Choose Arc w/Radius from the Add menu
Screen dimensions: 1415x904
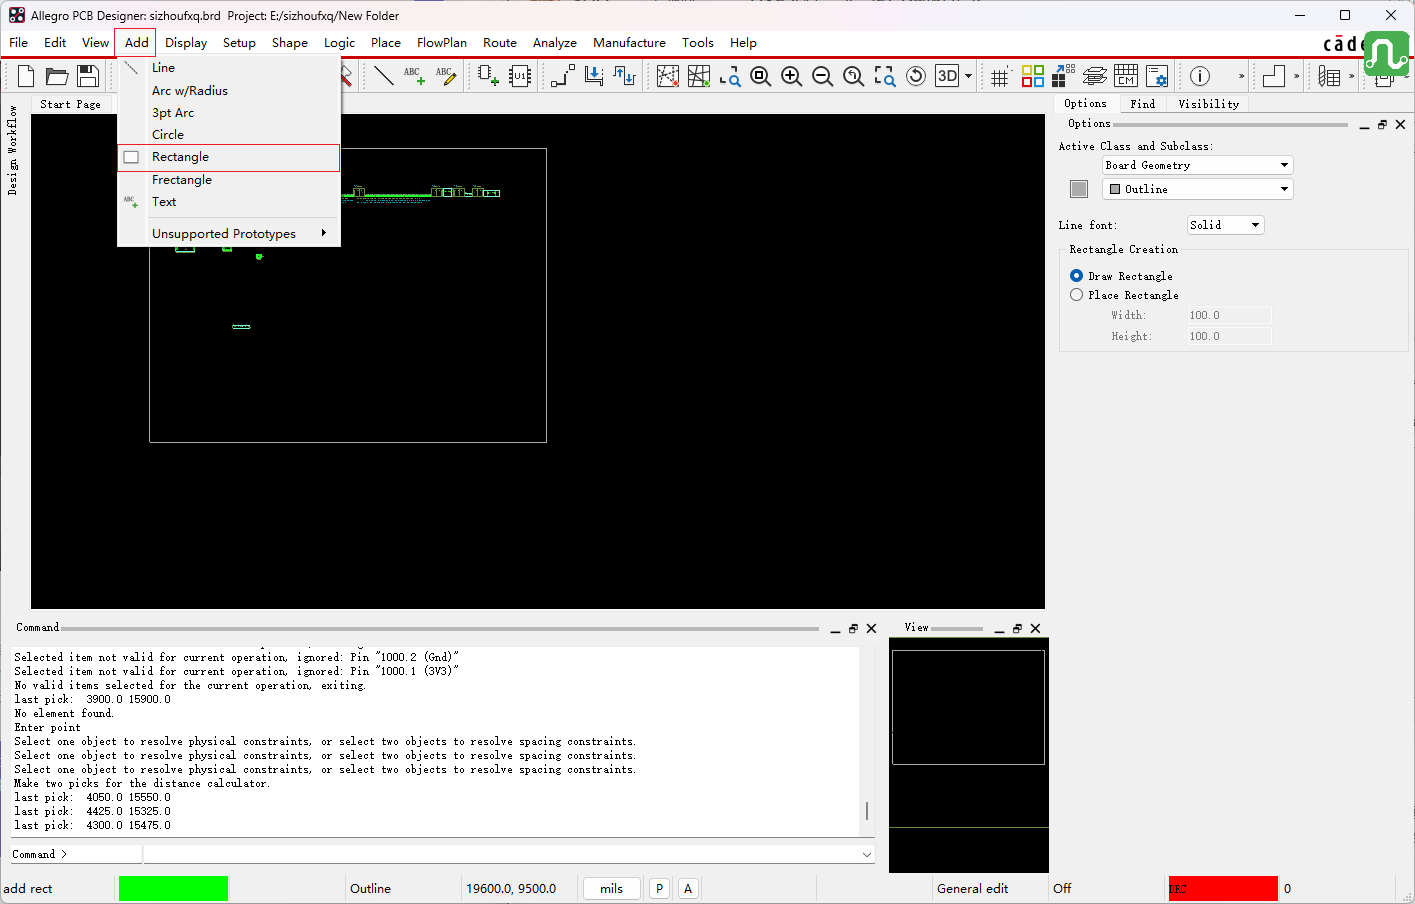click(x=229, y=91)
